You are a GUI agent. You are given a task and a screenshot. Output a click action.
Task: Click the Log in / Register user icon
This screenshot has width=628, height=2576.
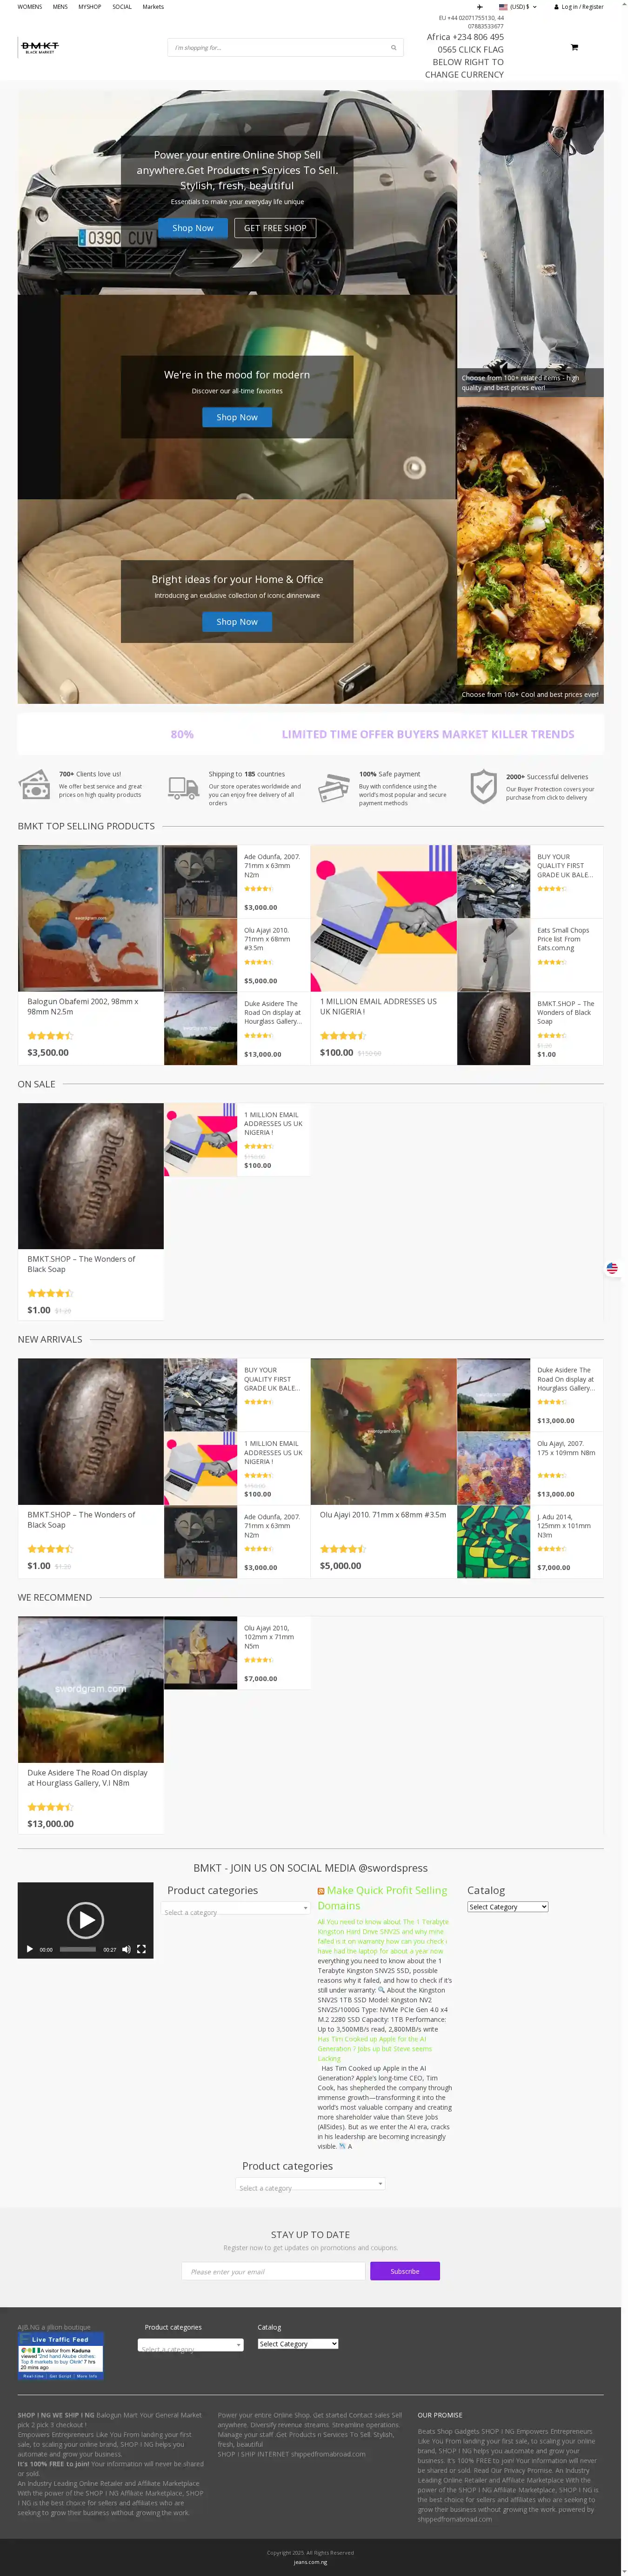pos(556,7)
